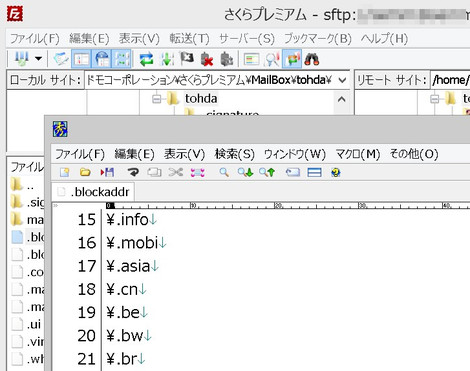Process transfer queue icon in FileZilla

167,59
